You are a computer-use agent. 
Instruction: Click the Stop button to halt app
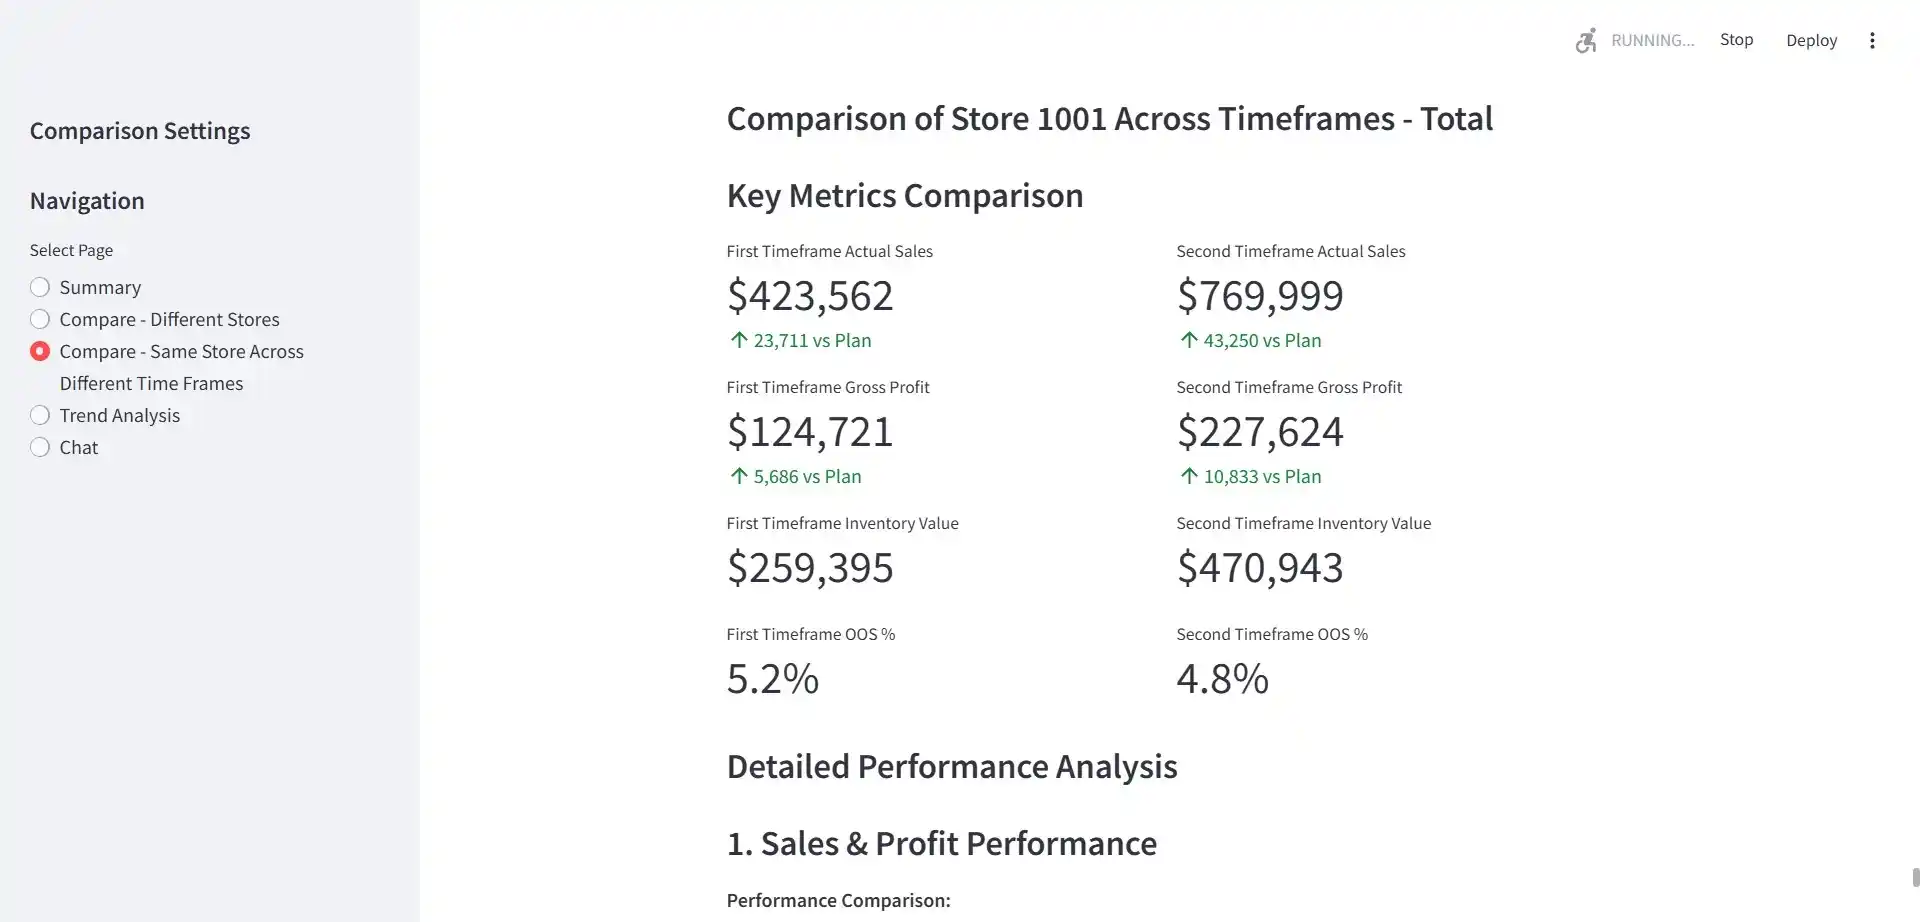click(x=1736, y=40)
